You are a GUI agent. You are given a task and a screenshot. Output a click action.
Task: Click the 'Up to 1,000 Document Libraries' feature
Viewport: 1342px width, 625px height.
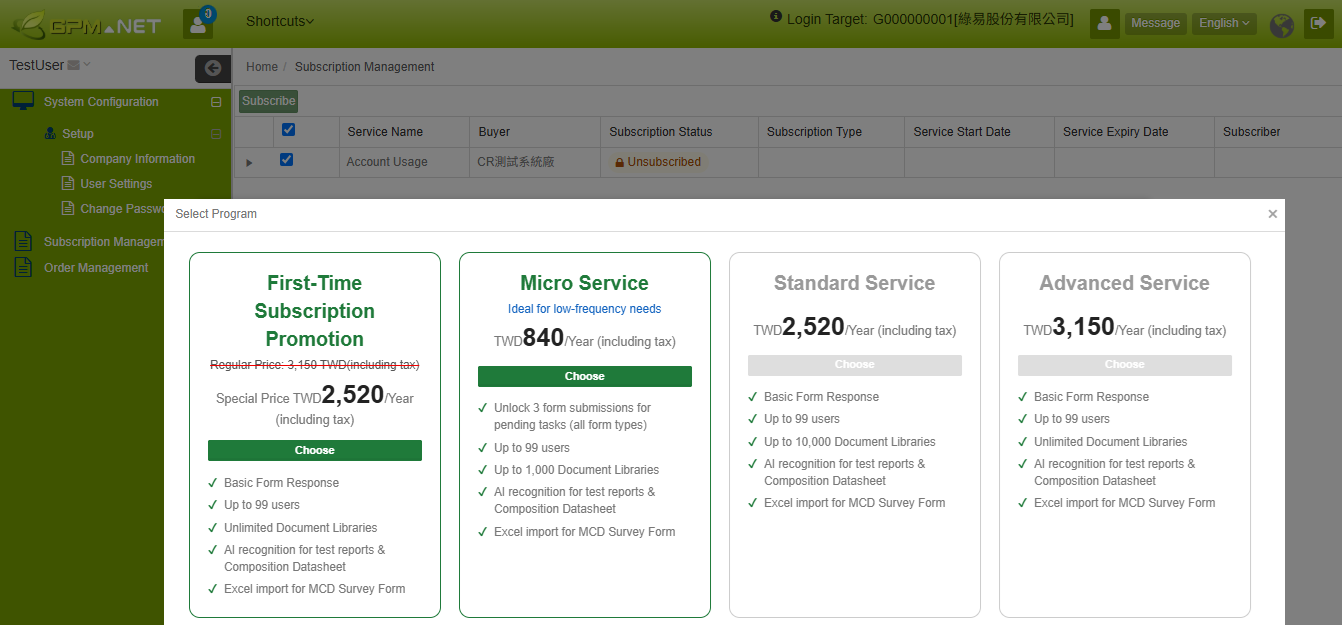577,470
